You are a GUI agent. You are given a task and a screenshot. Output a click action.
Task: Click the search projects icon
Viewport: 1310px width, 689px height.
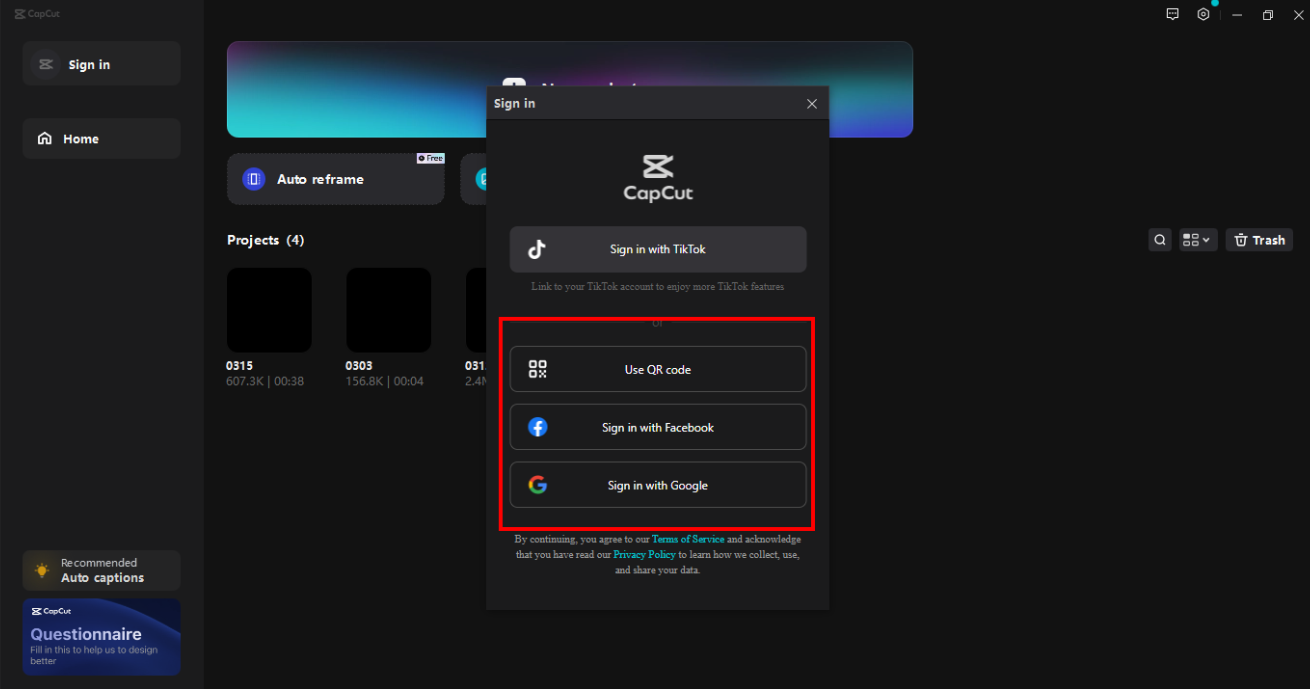pyautogui.click(x=1160, y=240)
